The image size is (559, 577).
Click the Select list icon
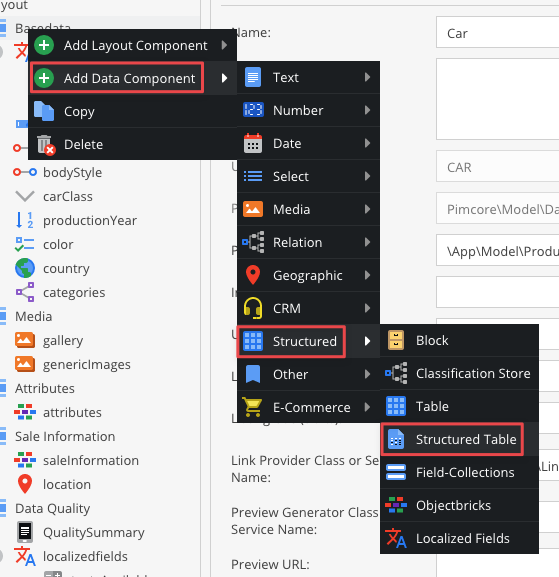point(253,176)
